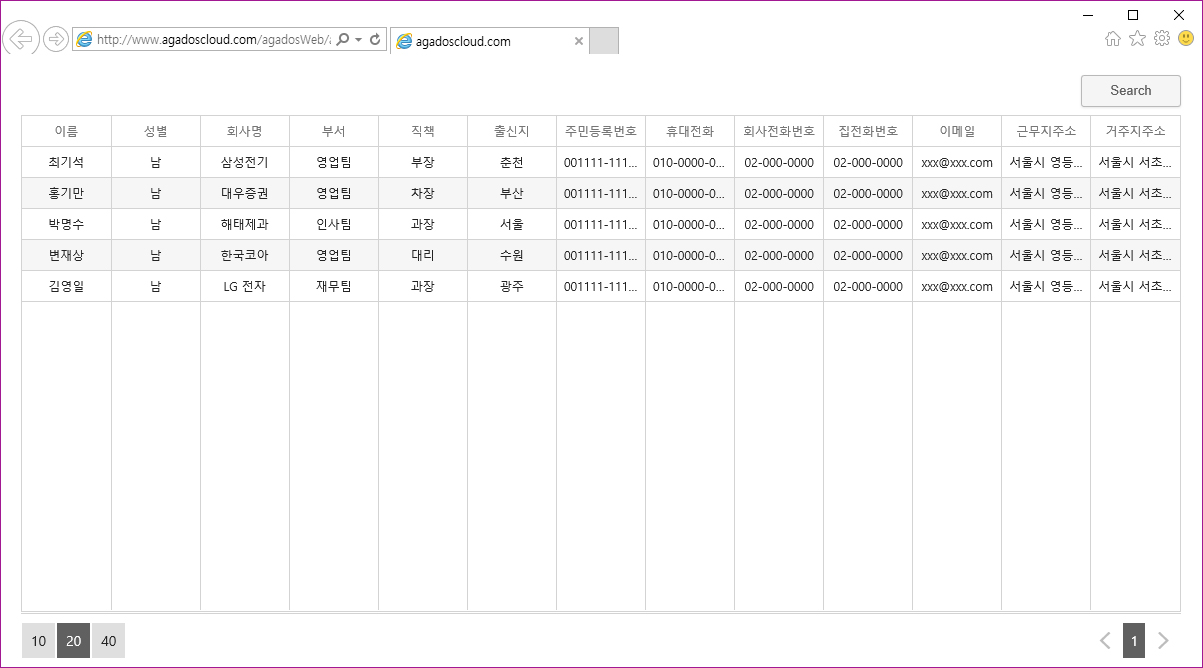The height and width of the screenshot is (668, 1203).
Task: Go to next page chevron
Action: click(x=1163, y=640)
